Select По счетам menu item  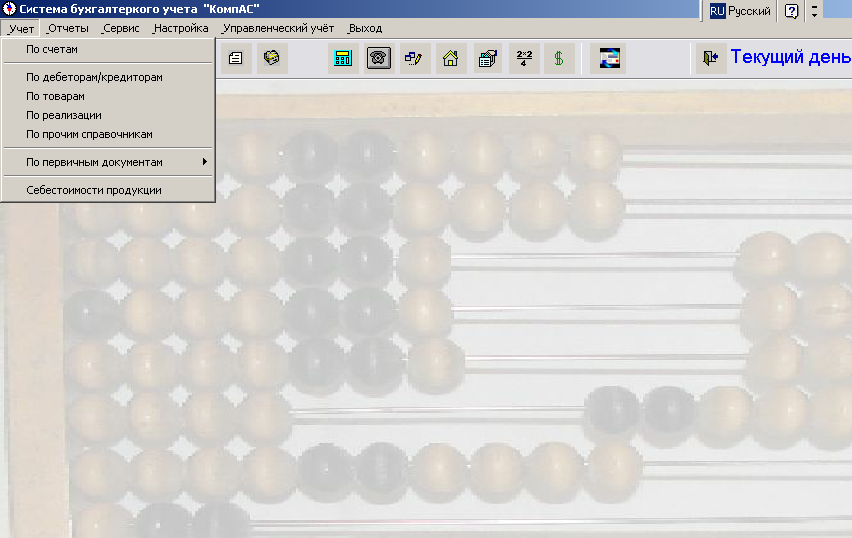coord(52,48)
